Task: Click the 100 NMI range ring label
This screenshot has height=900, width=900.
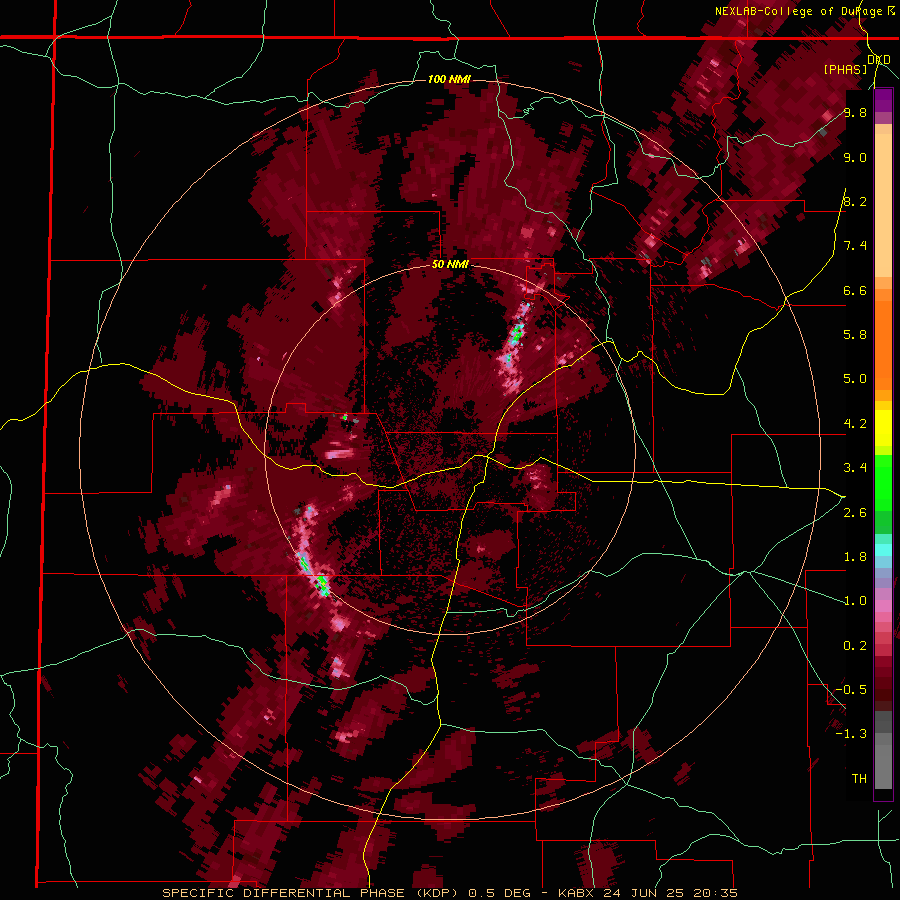Action: [449, 79]
